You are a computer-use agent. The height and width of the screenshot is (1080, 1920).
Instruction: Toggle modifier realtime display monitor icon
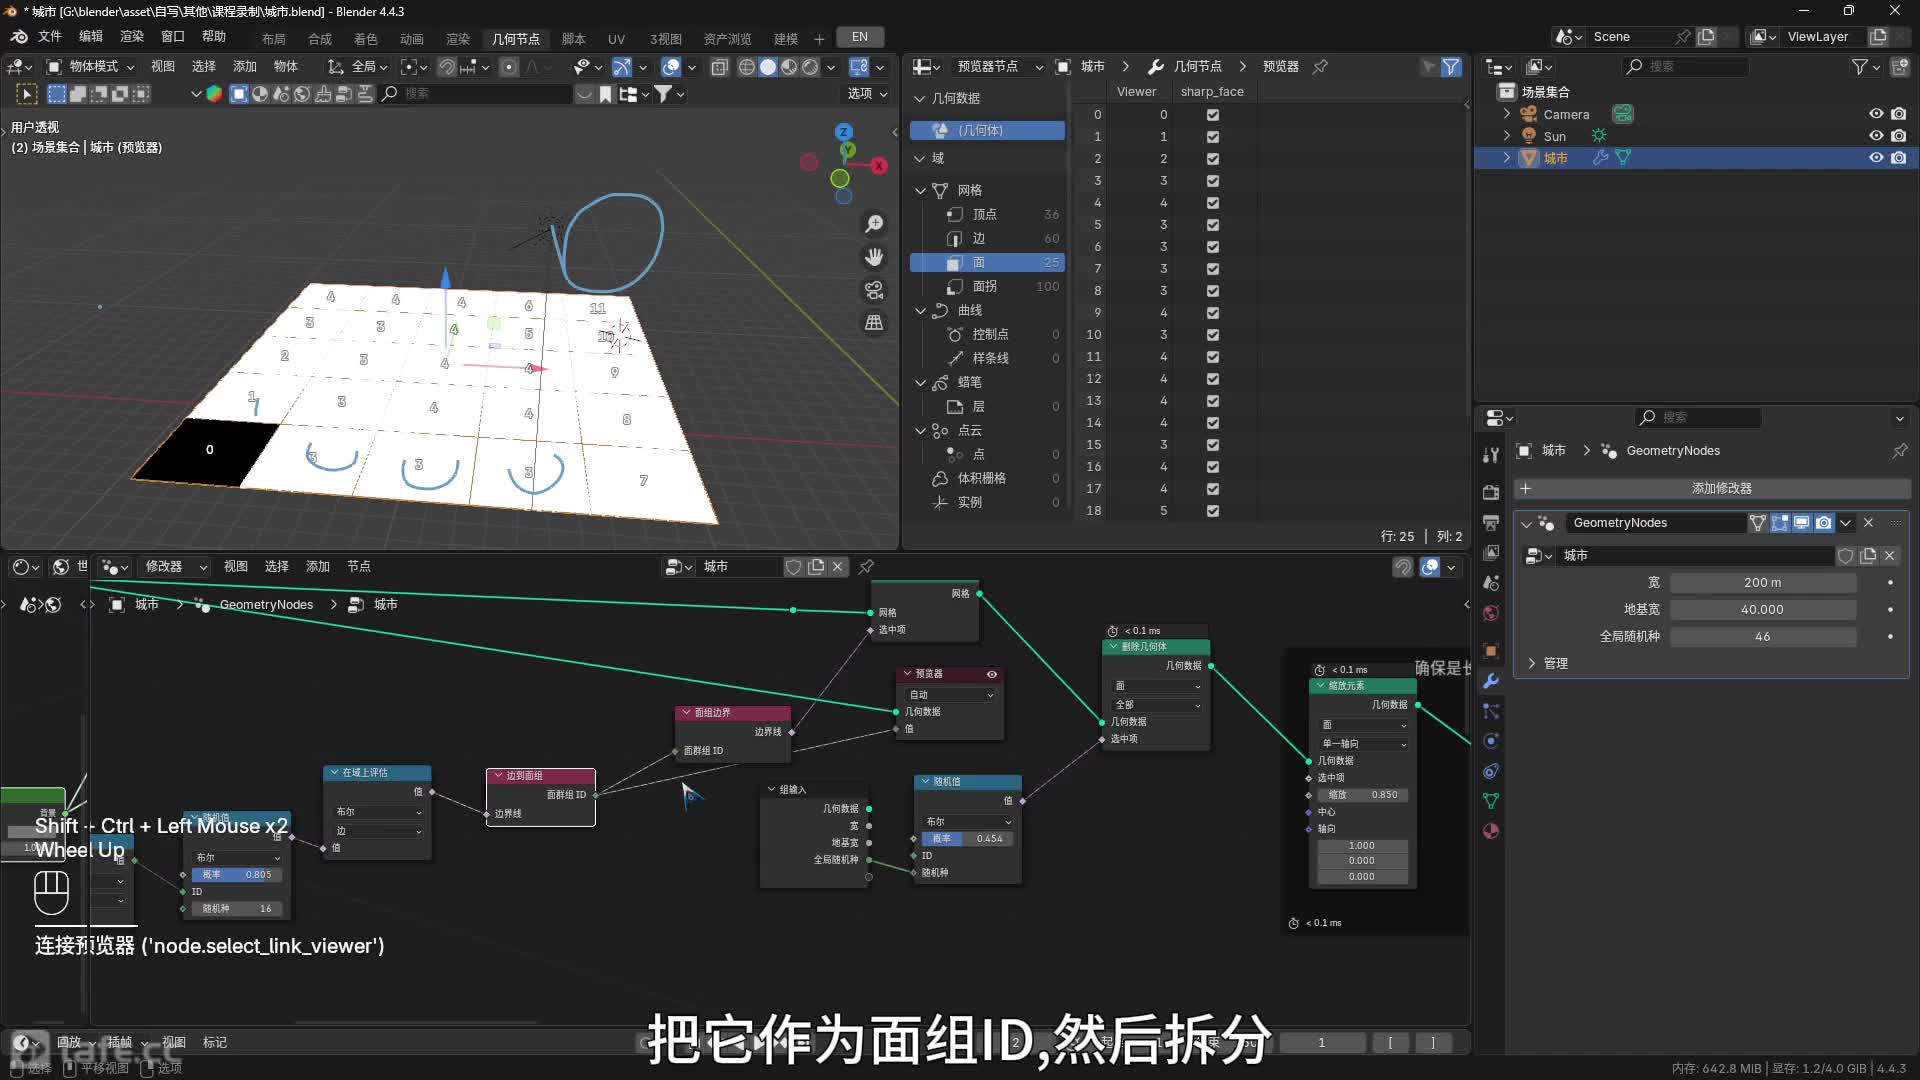(x=1801, y=523)
